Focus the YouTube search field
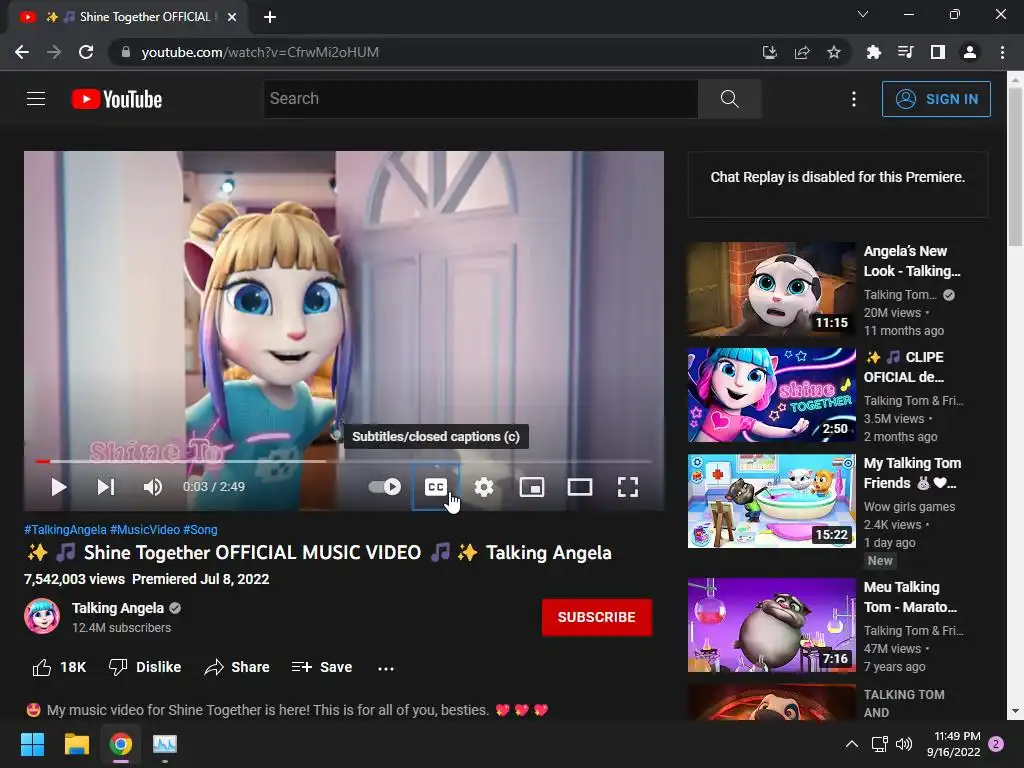 pos(481,99)
